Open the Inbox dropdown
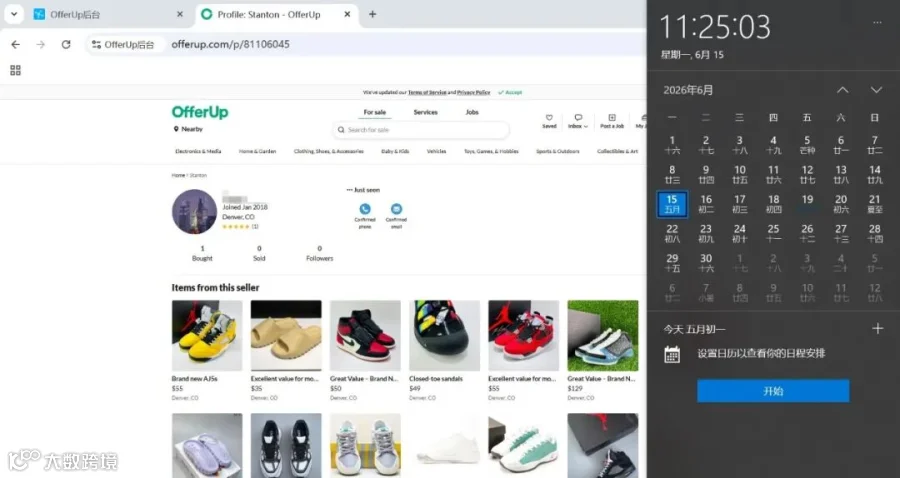The image size is (900, 478). (577, 121)
